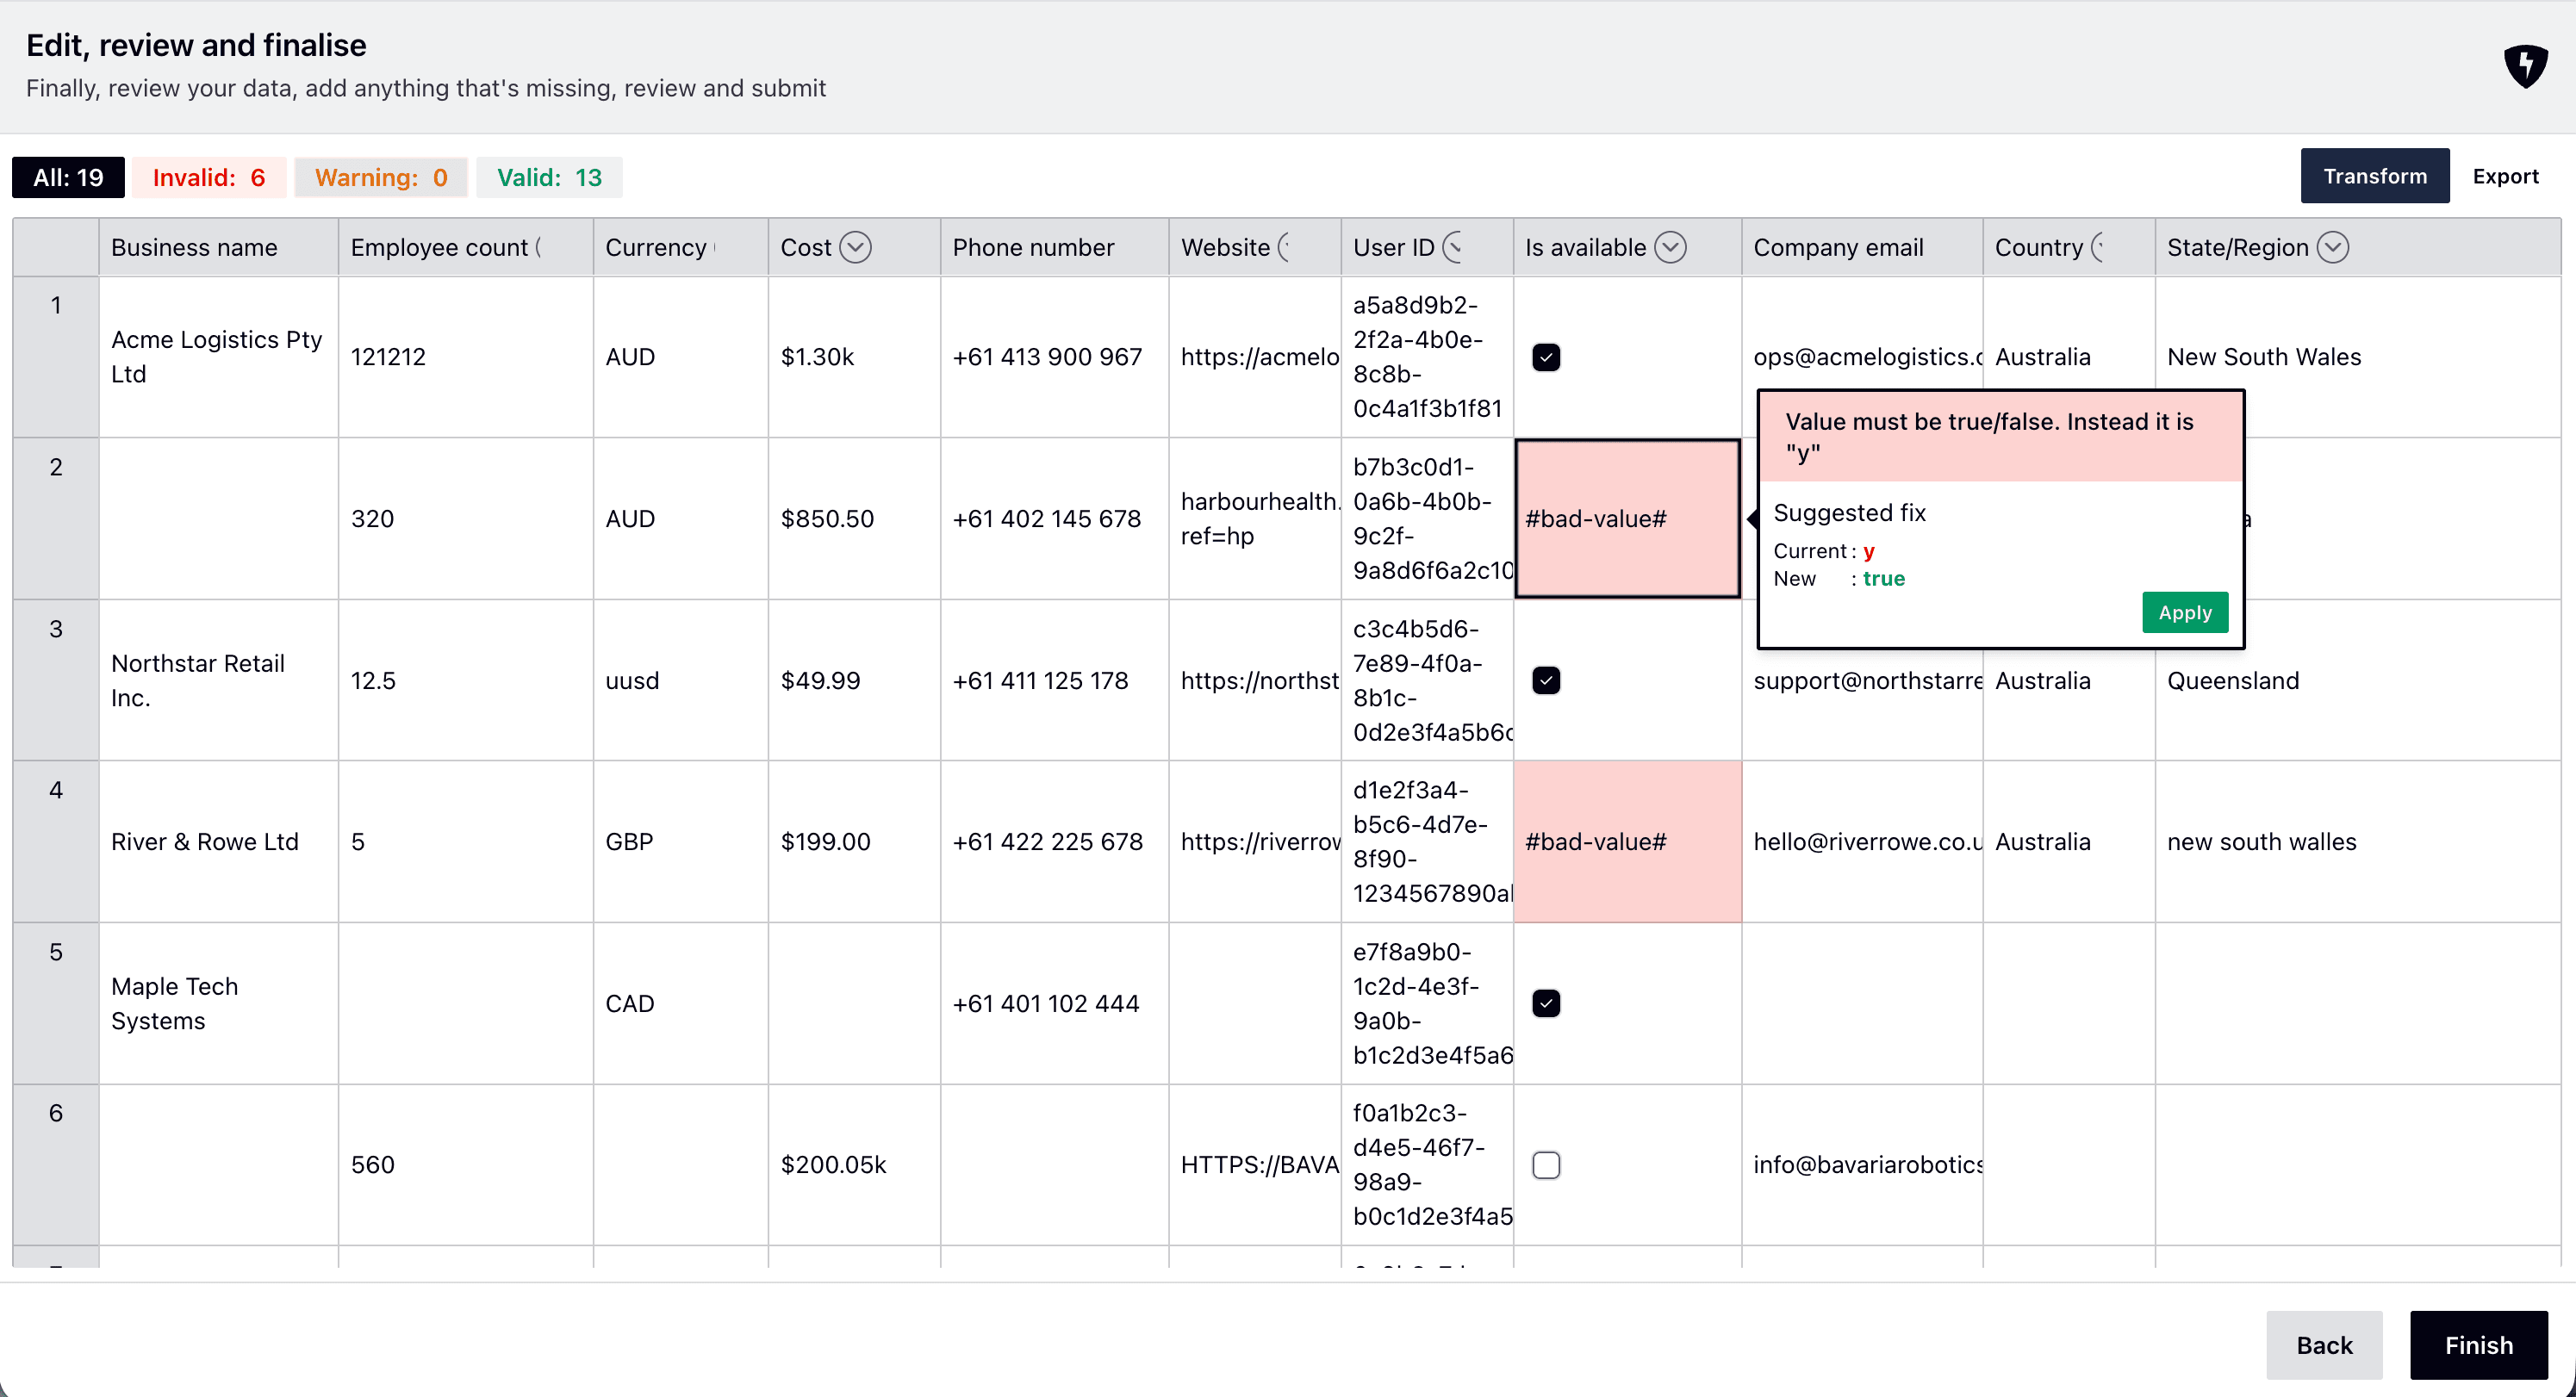This screenshot has height=1397, width=2576.
Task: Uncheck Is available for Northstar Retail row
Action: (1546, 680)
